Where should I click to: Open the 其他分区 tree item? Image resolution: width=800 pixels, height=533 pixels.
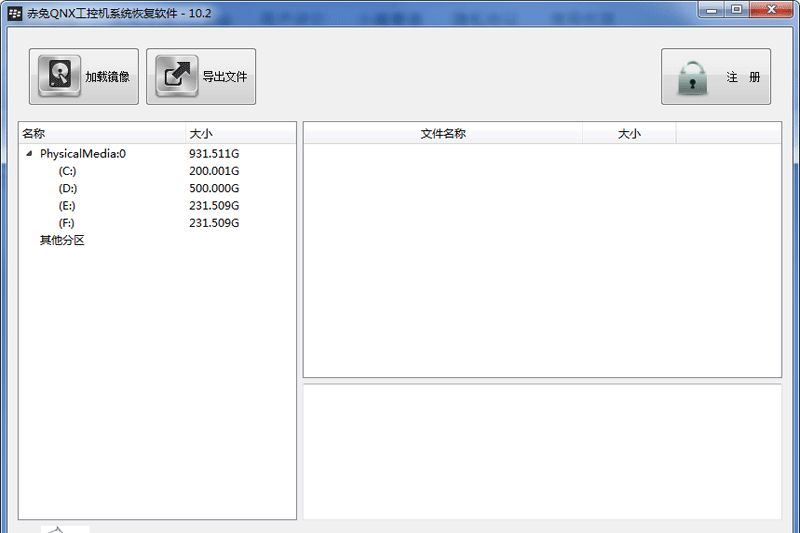tap(61, 240)
